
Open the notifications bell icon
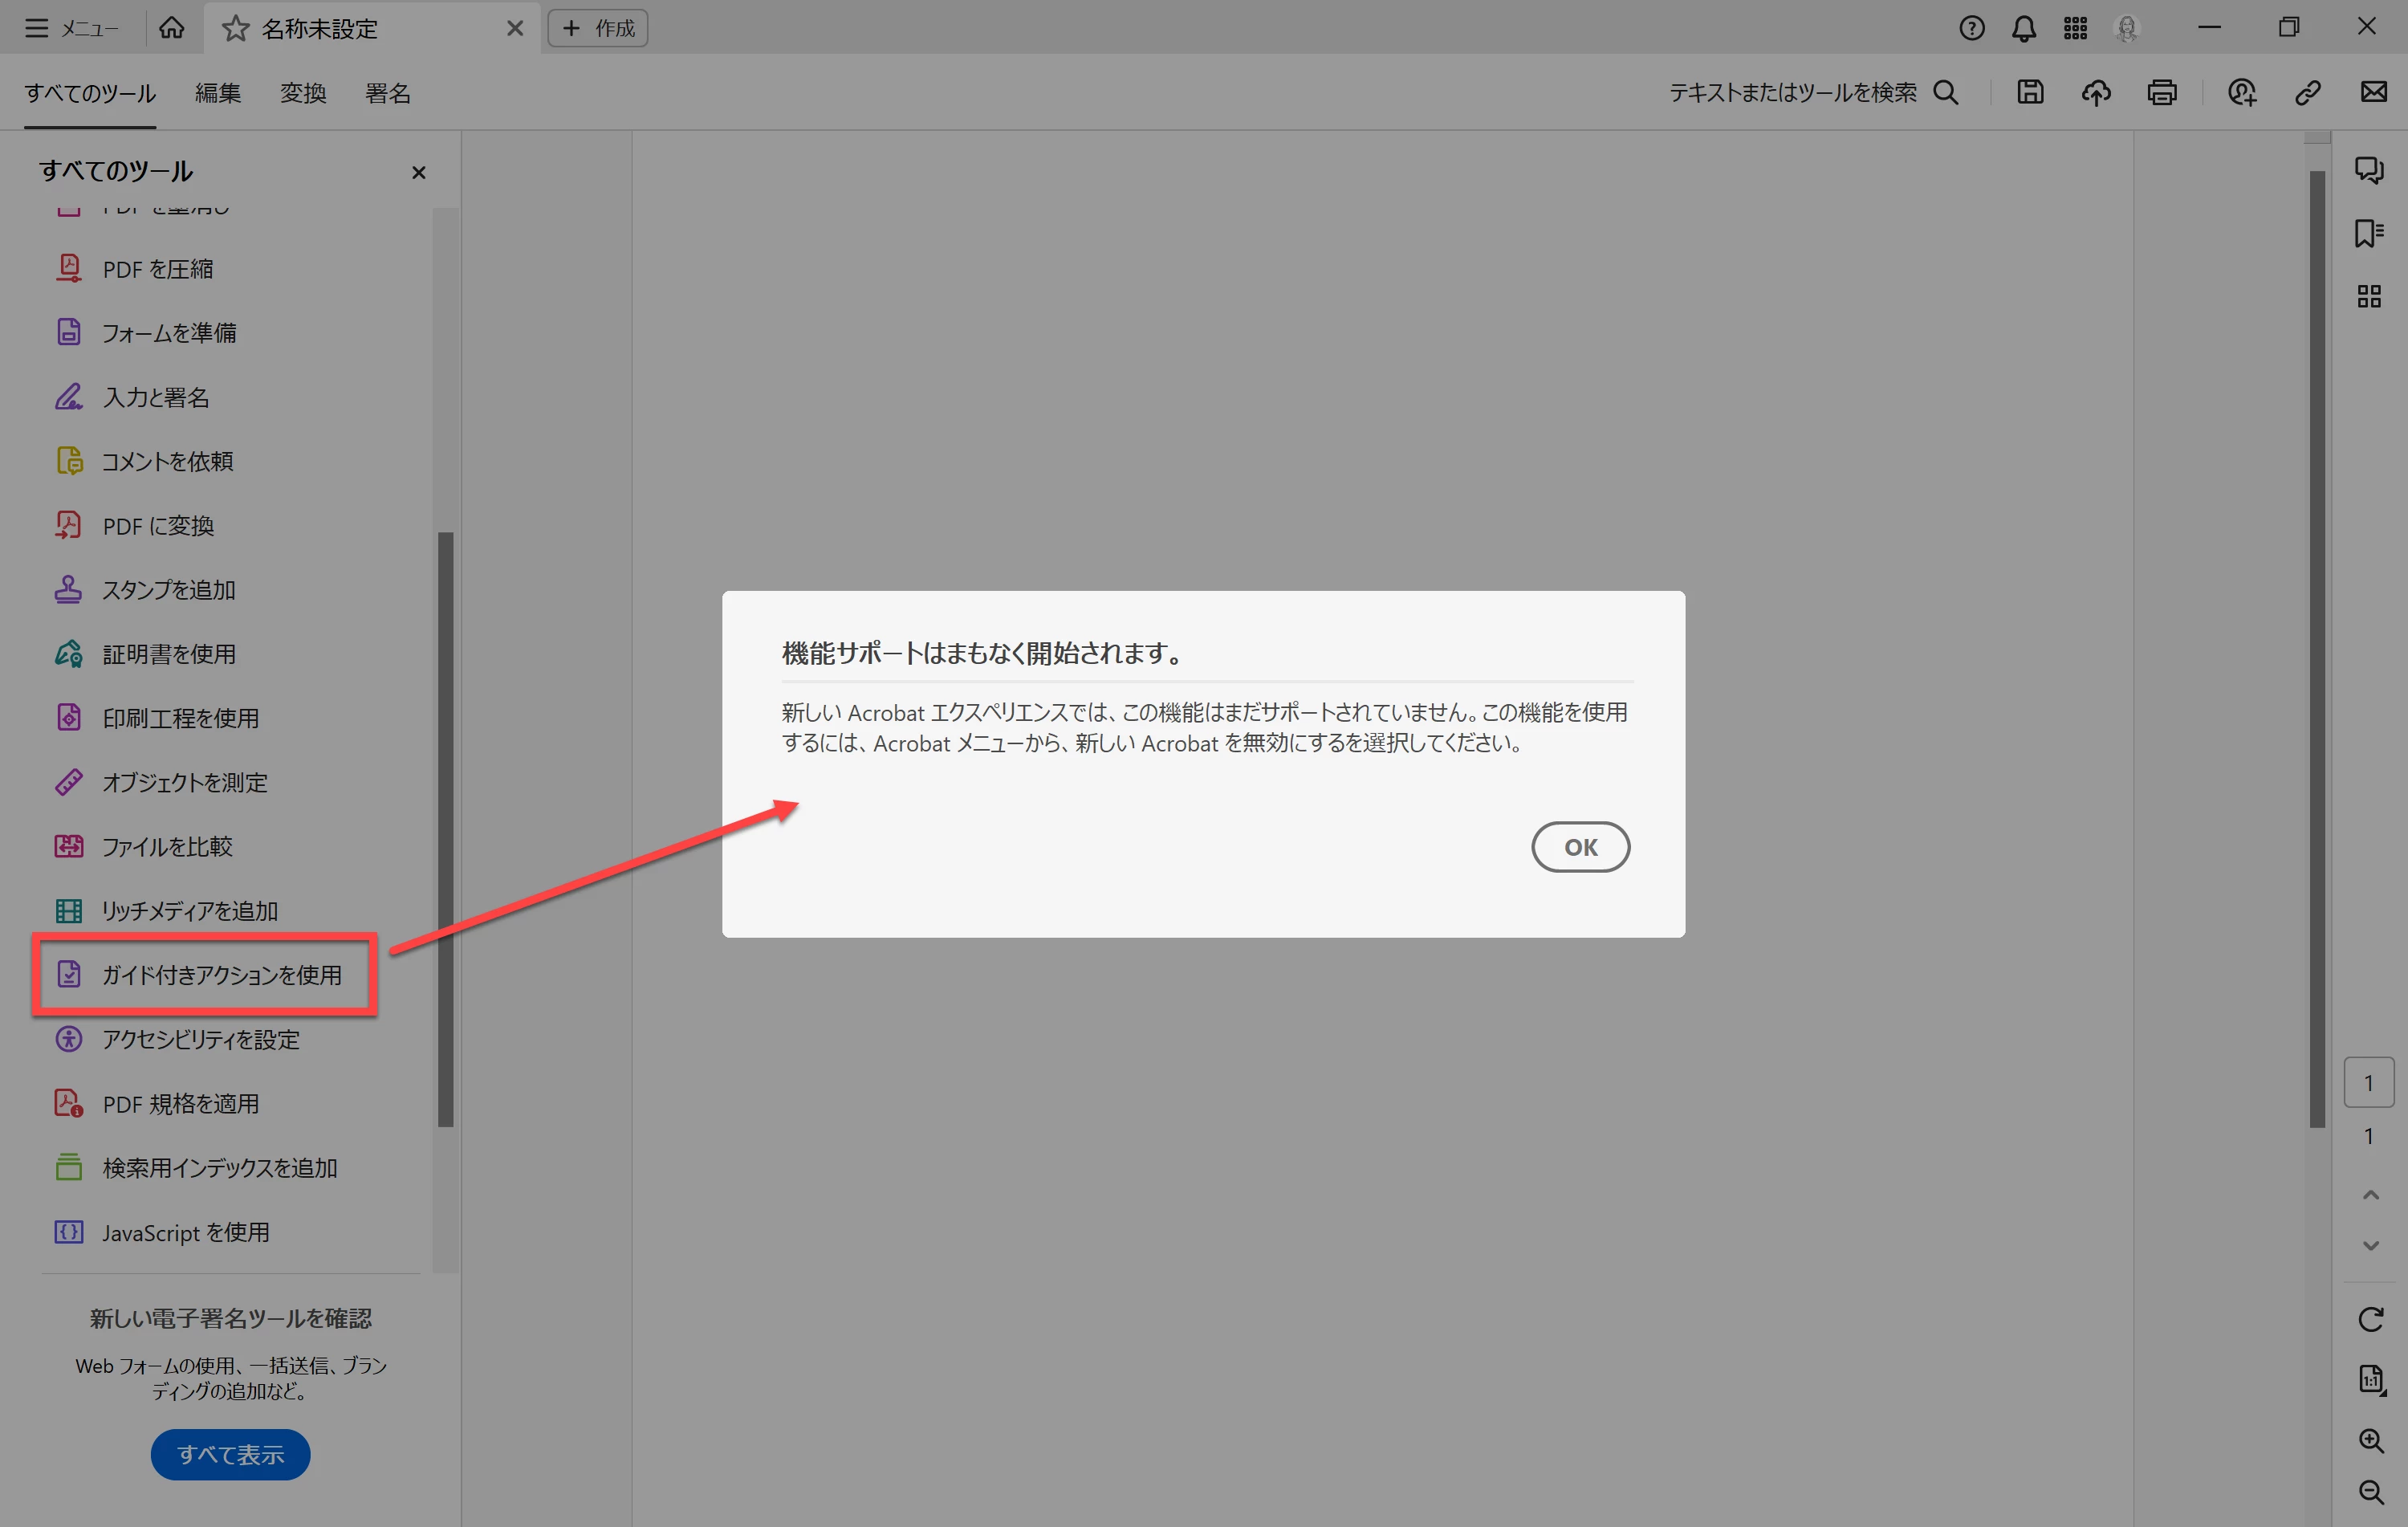click(x=2023, y=28)
